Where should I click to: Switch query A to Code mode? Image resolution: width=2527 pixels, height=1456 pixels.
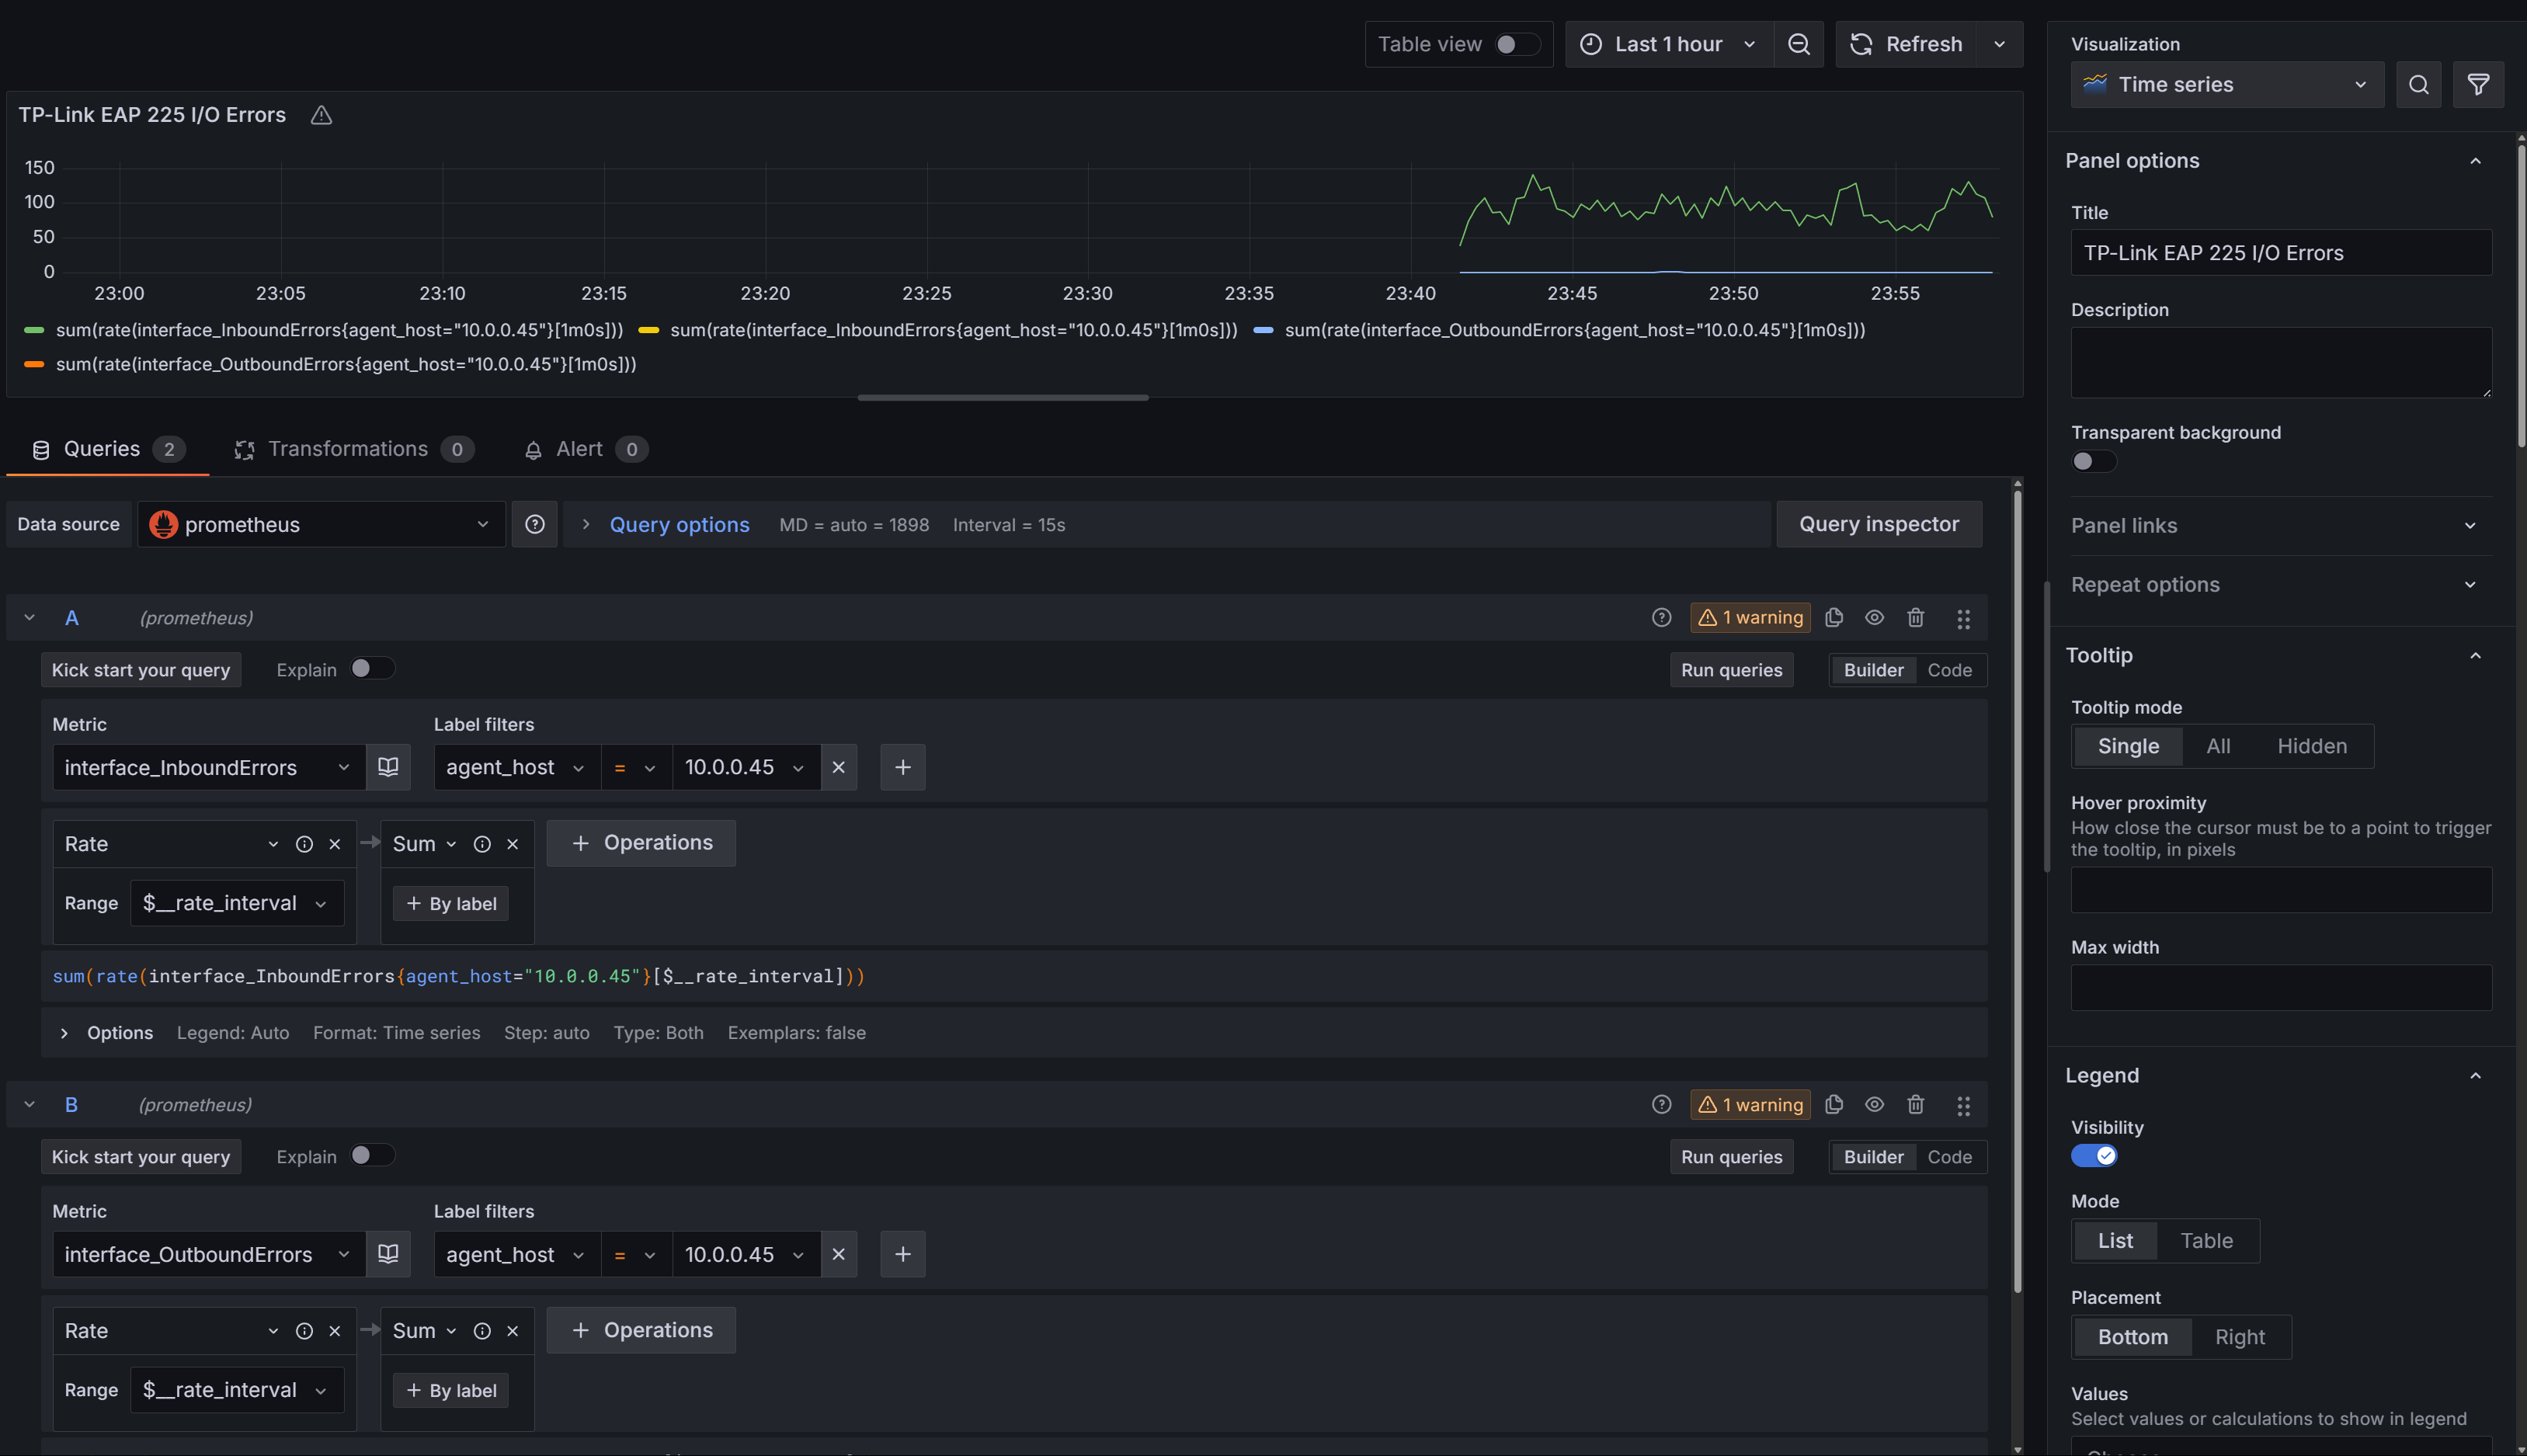1949,670
